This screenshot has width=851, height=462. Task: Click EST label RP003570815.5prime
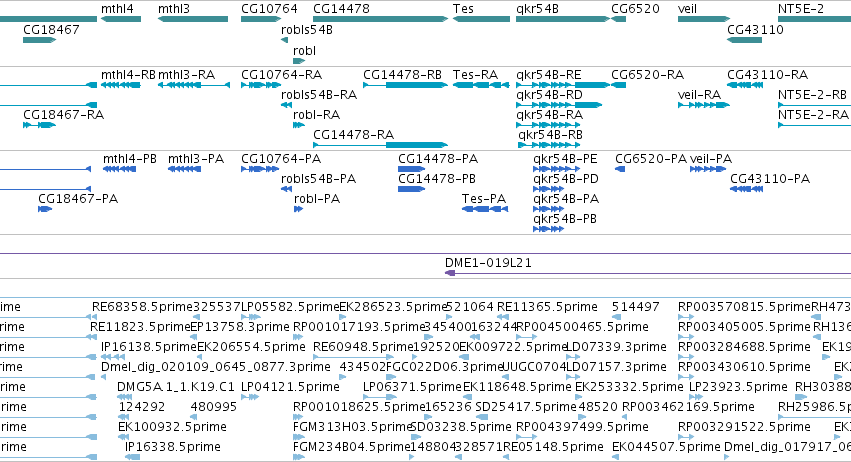(x=744, y=307)
